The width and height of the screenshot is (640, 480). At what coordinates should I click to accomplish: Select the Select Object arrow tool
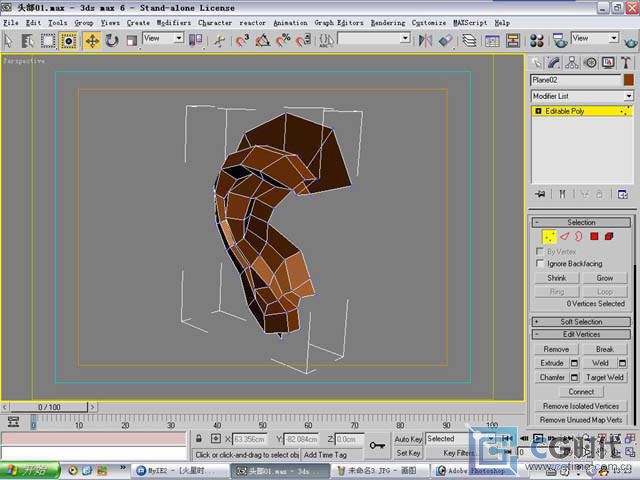click(9, 41)
